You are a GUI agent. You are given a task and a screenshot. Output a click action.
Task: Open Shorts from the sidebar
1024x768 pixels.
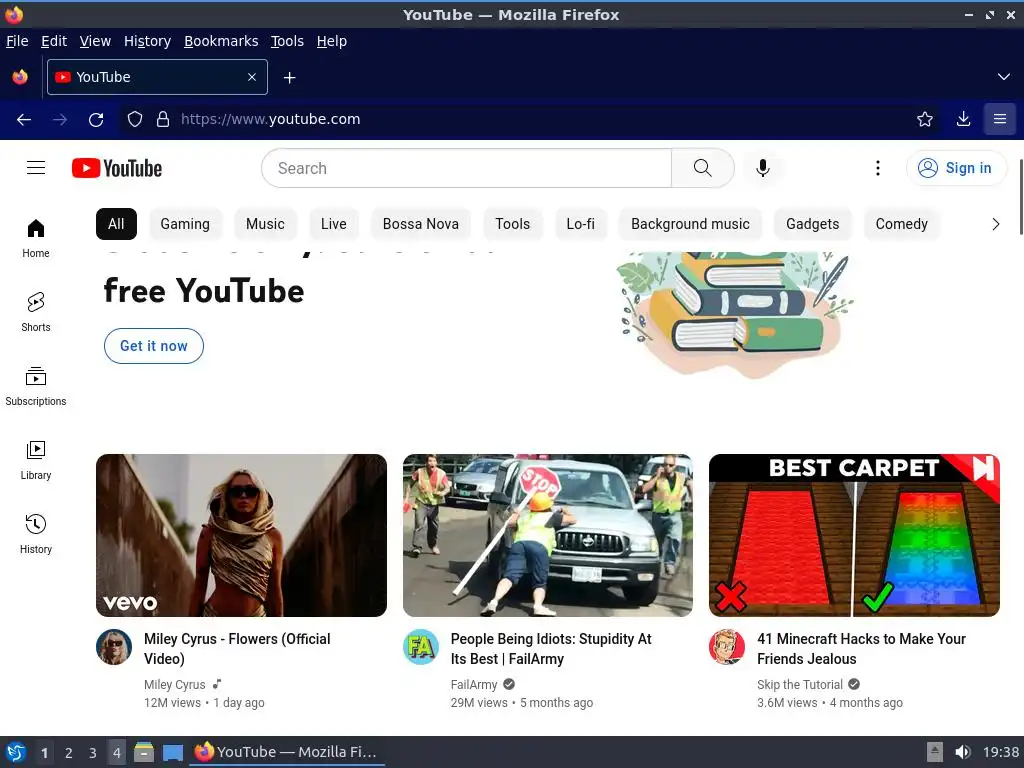tap(36, 312)
